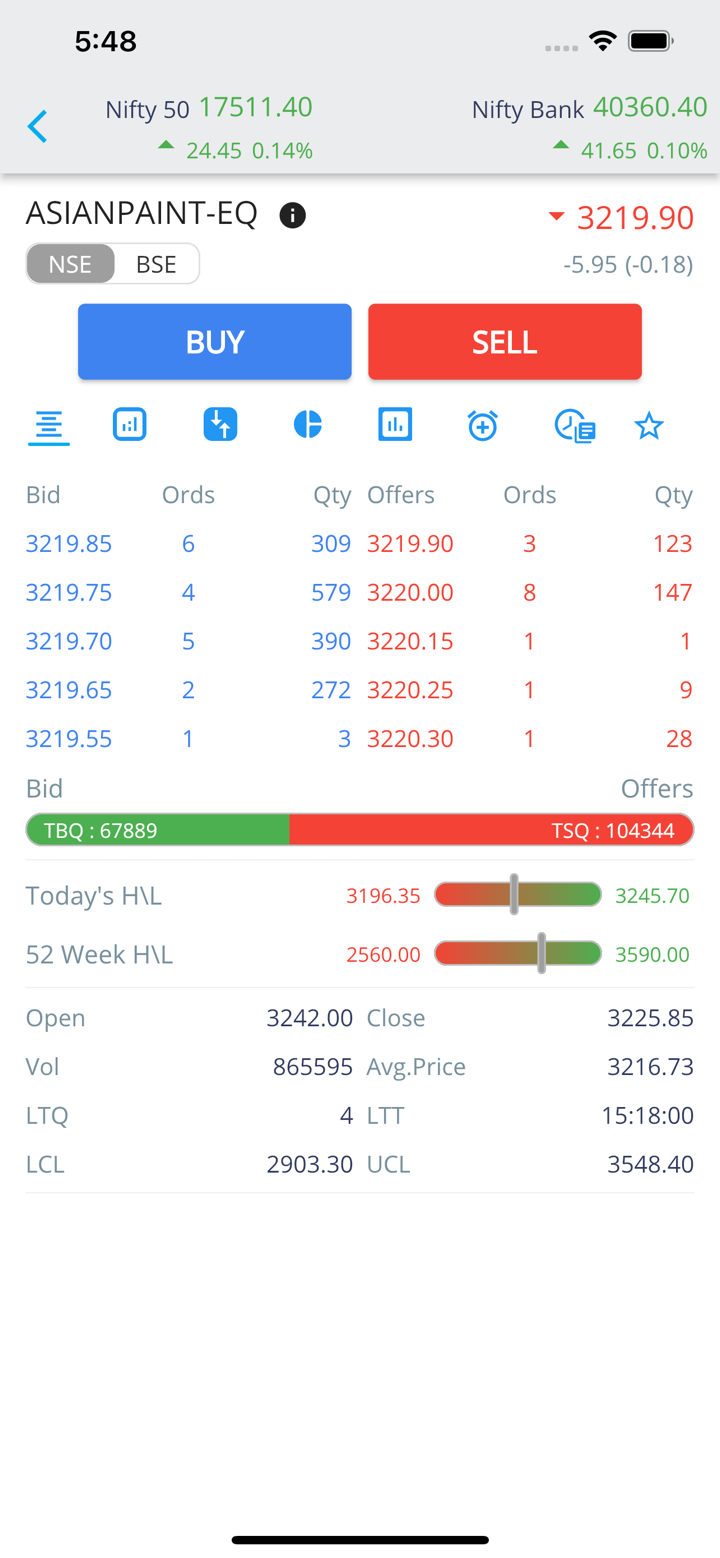Select the offer price 3220.00
Image resolution: width=720 pixels, height=1558 pixels.
[x=410, y=593]
